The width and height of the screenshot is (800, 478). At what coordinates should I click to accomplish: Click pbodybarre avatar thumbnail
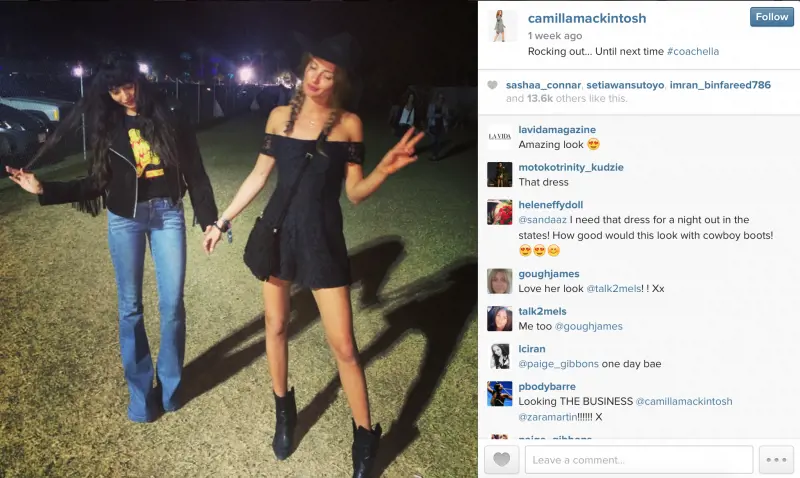coord(499,394)
